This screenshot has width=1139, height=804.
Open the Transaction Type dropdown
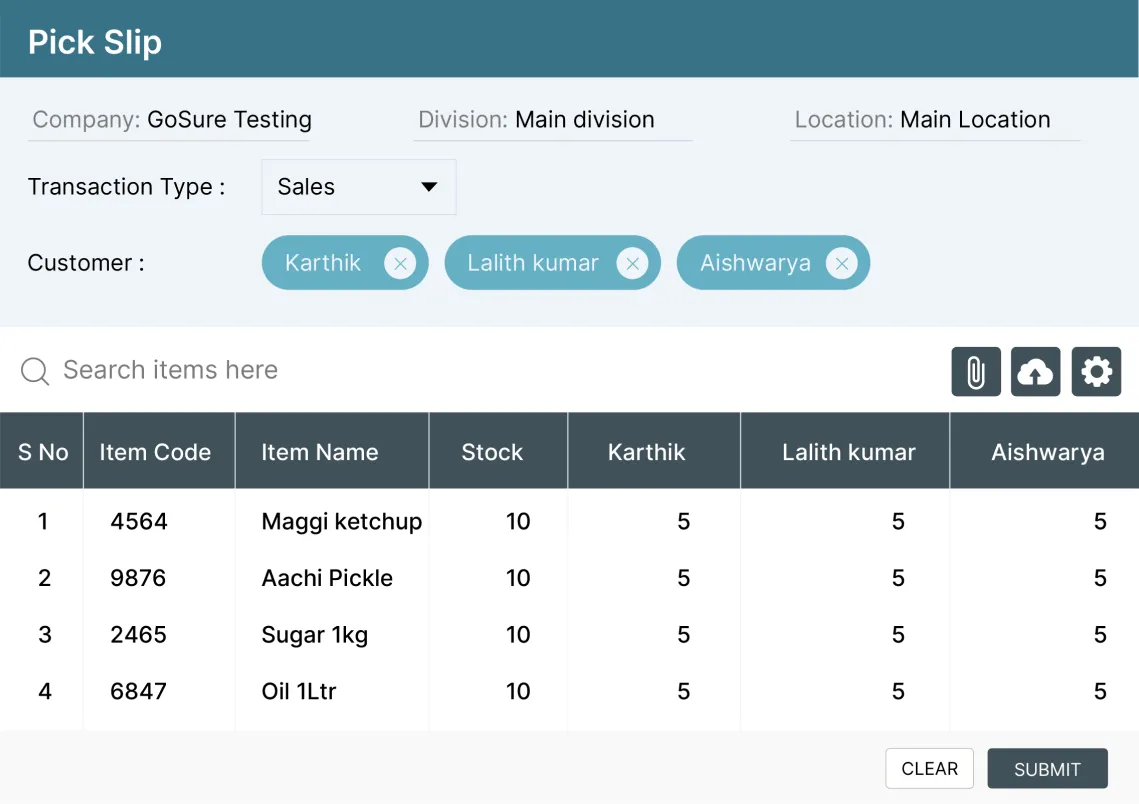(x=358, y=187)
